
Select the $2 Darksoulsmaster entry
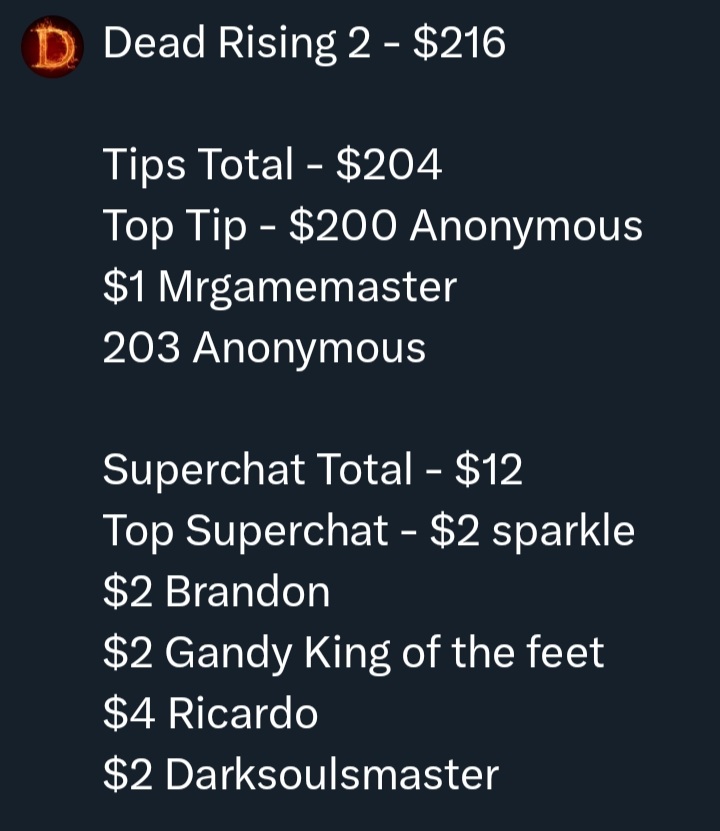[301, 774]
